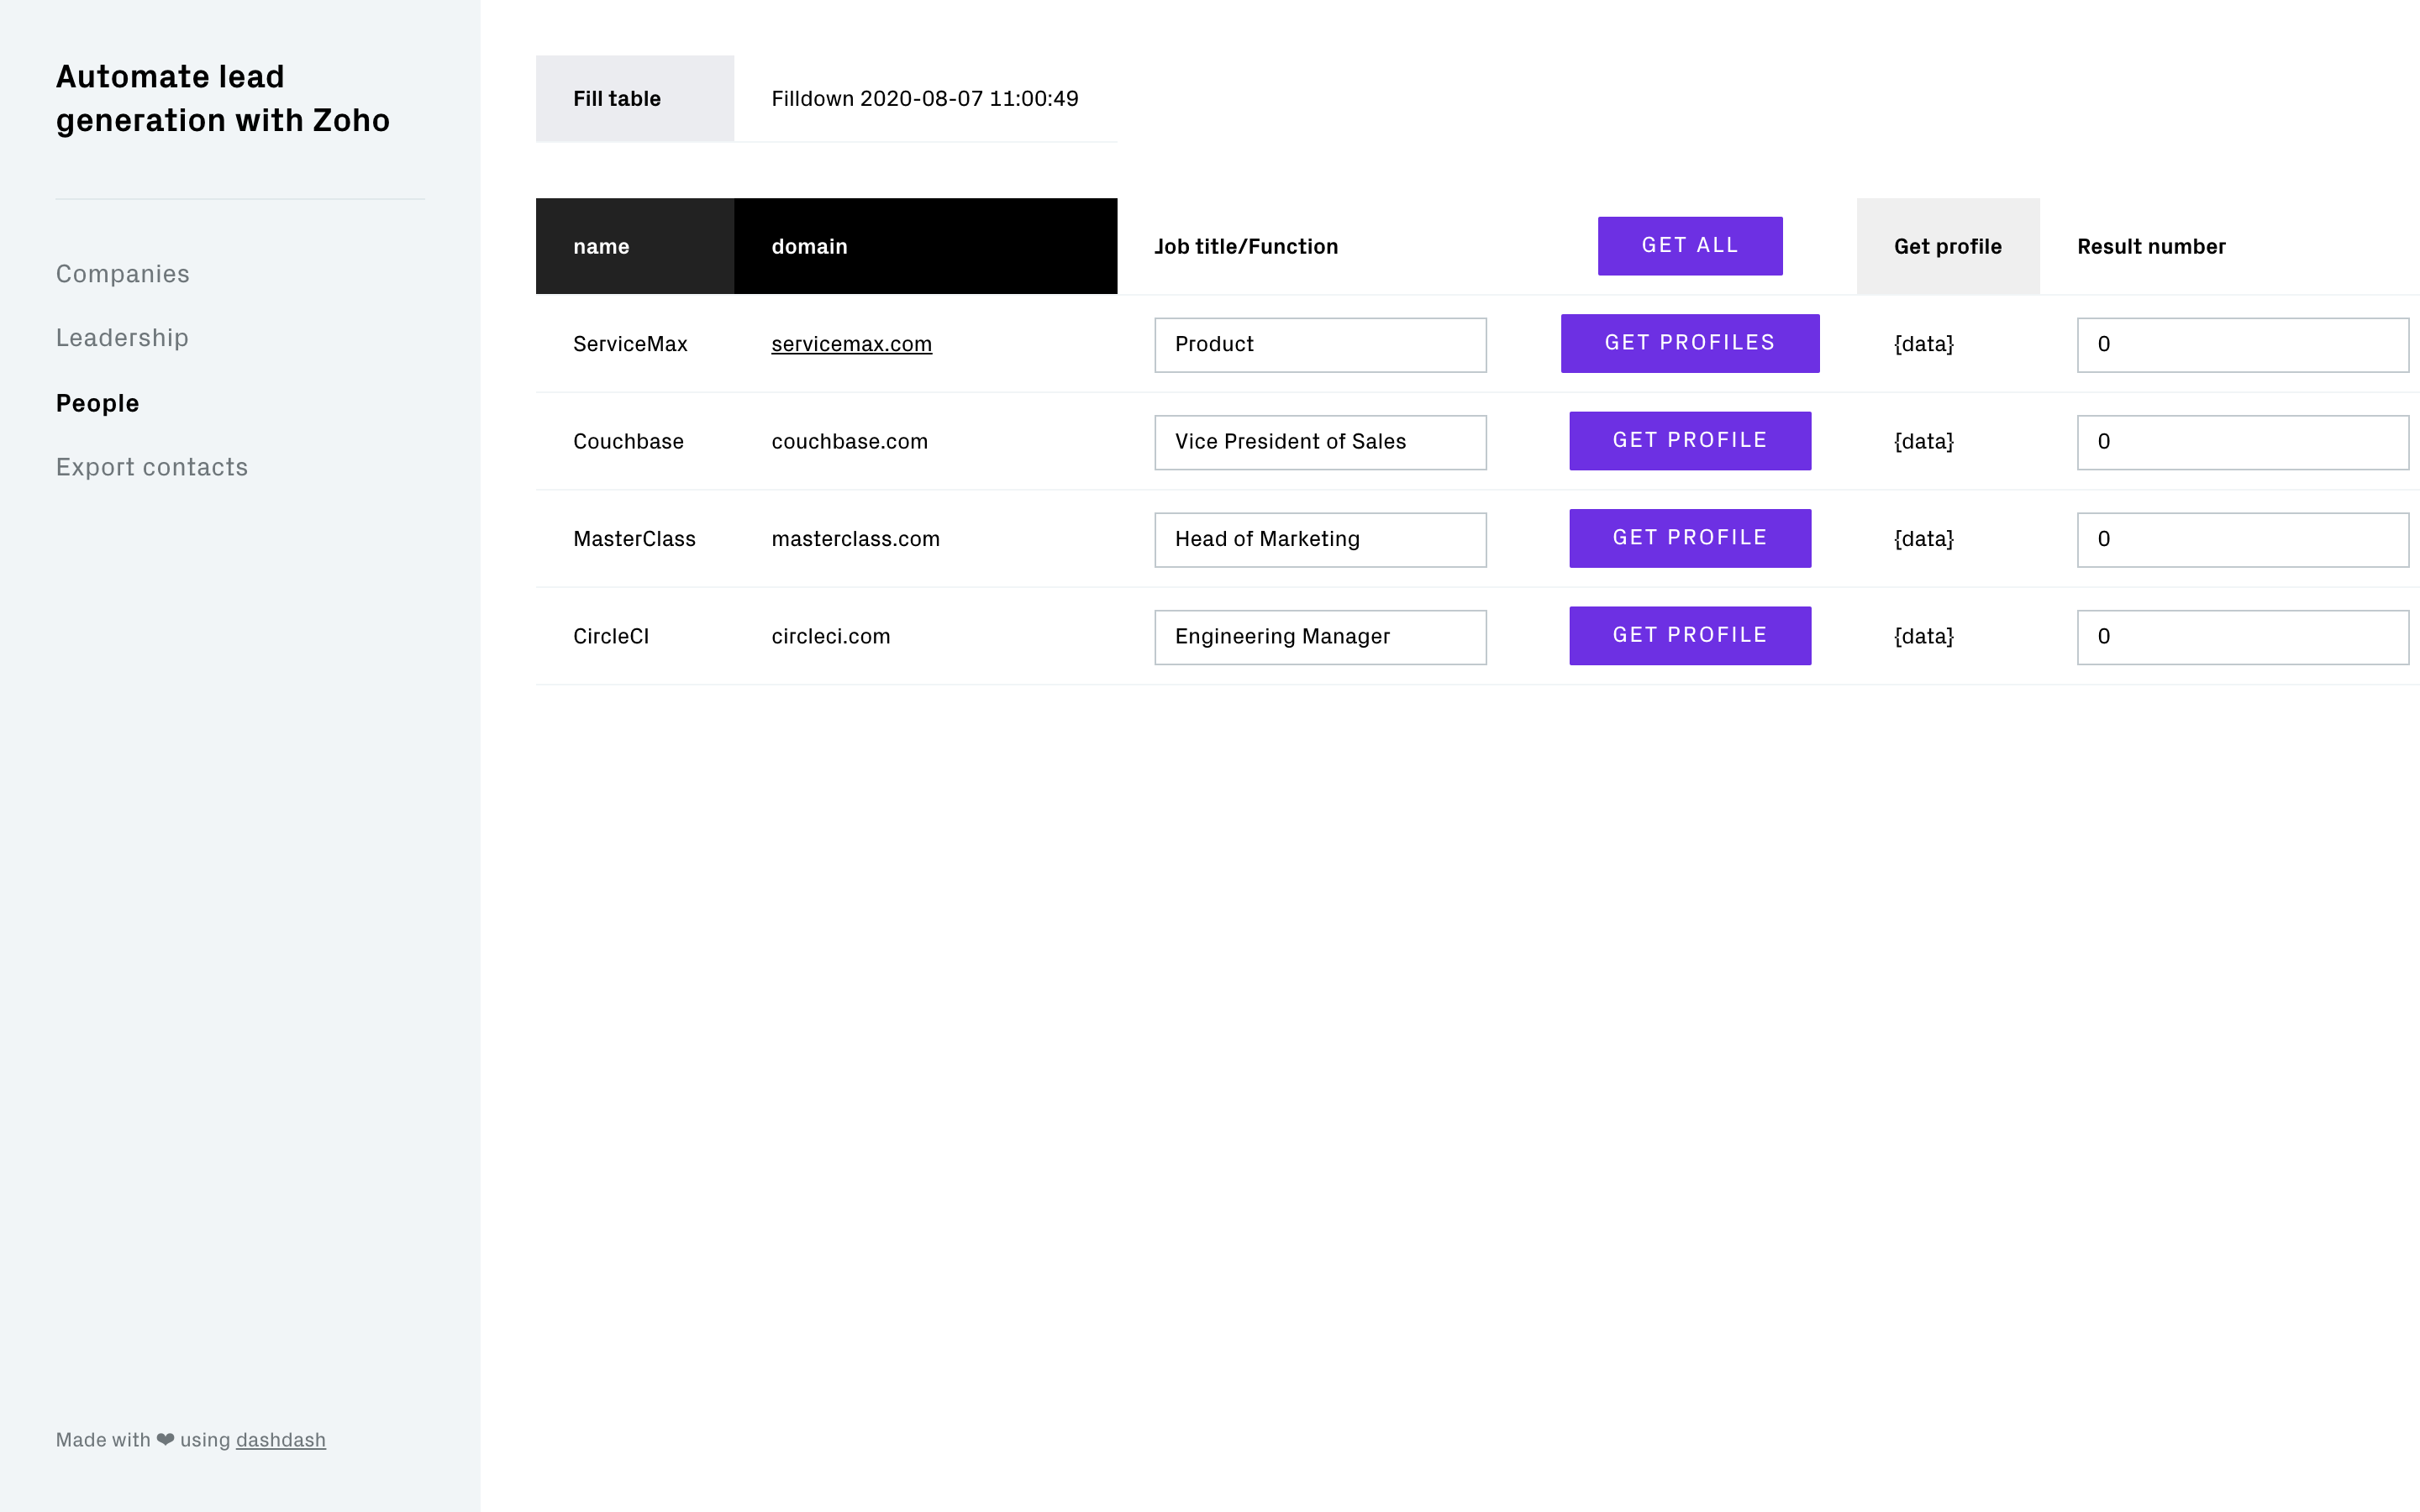This screenshot has width=2420, height=1512.
Task: Click the GET ALL button
Action: click(x=1690, y=246)
